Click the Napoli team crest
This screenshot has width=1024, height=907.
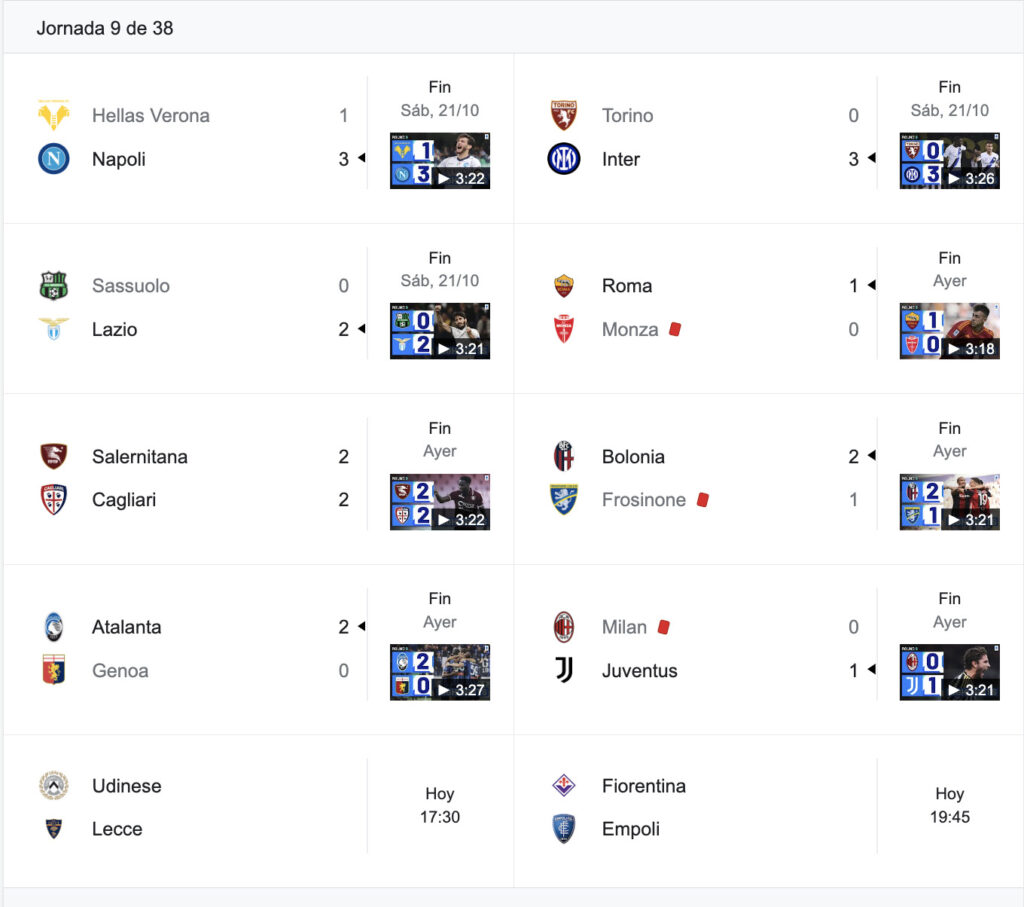(54, 159)
